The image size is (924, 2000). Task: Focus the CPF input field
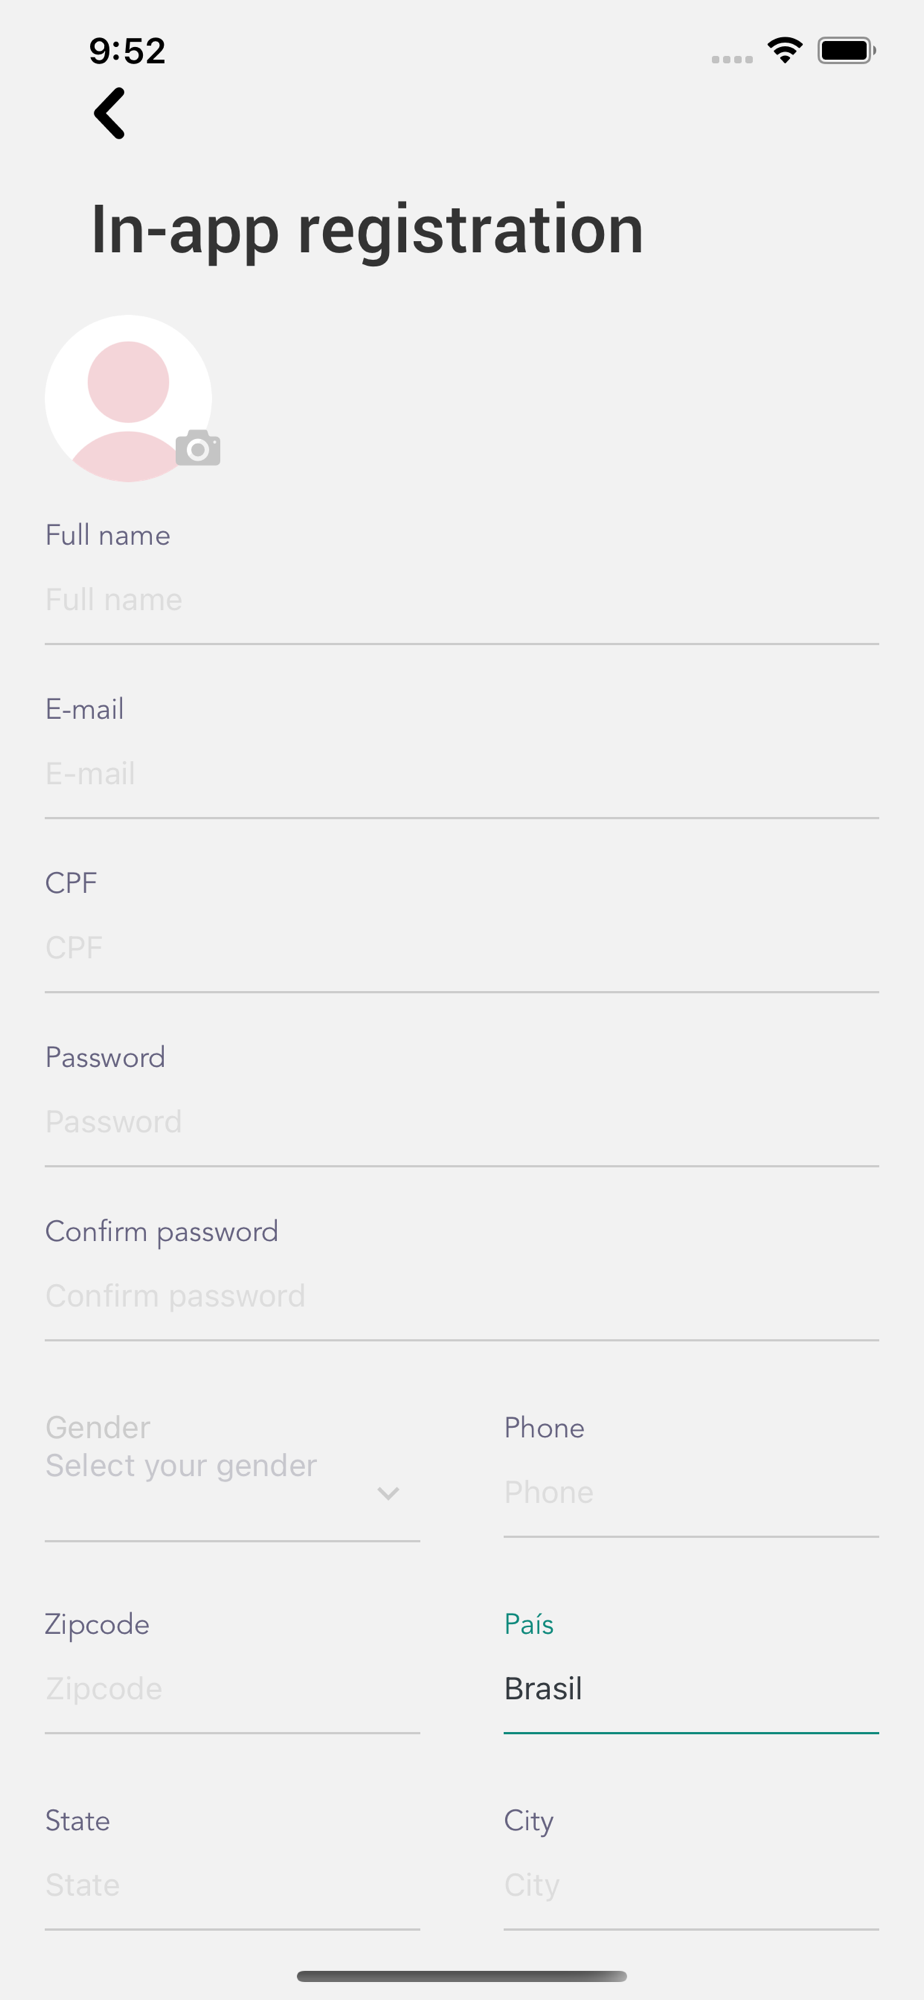462,948
